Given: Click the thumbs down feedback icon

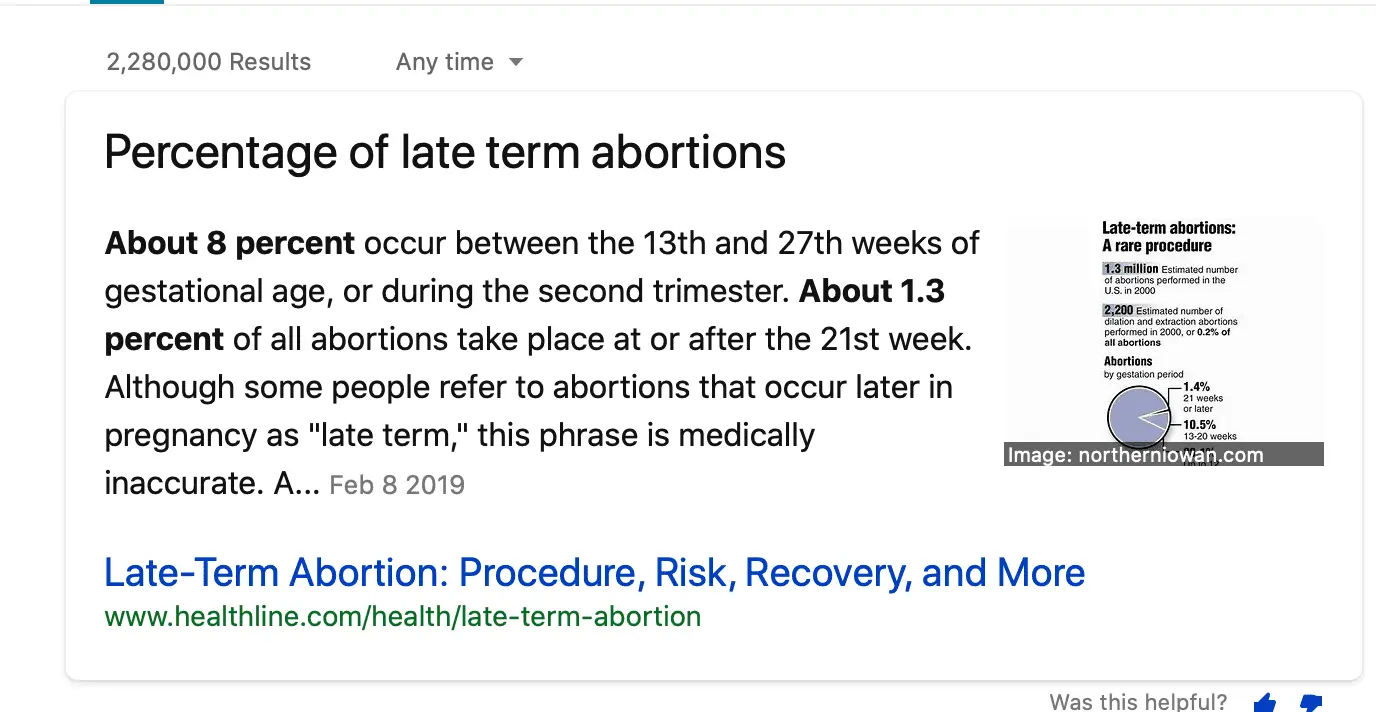Looking at the screenshot, I should 1311,702.
